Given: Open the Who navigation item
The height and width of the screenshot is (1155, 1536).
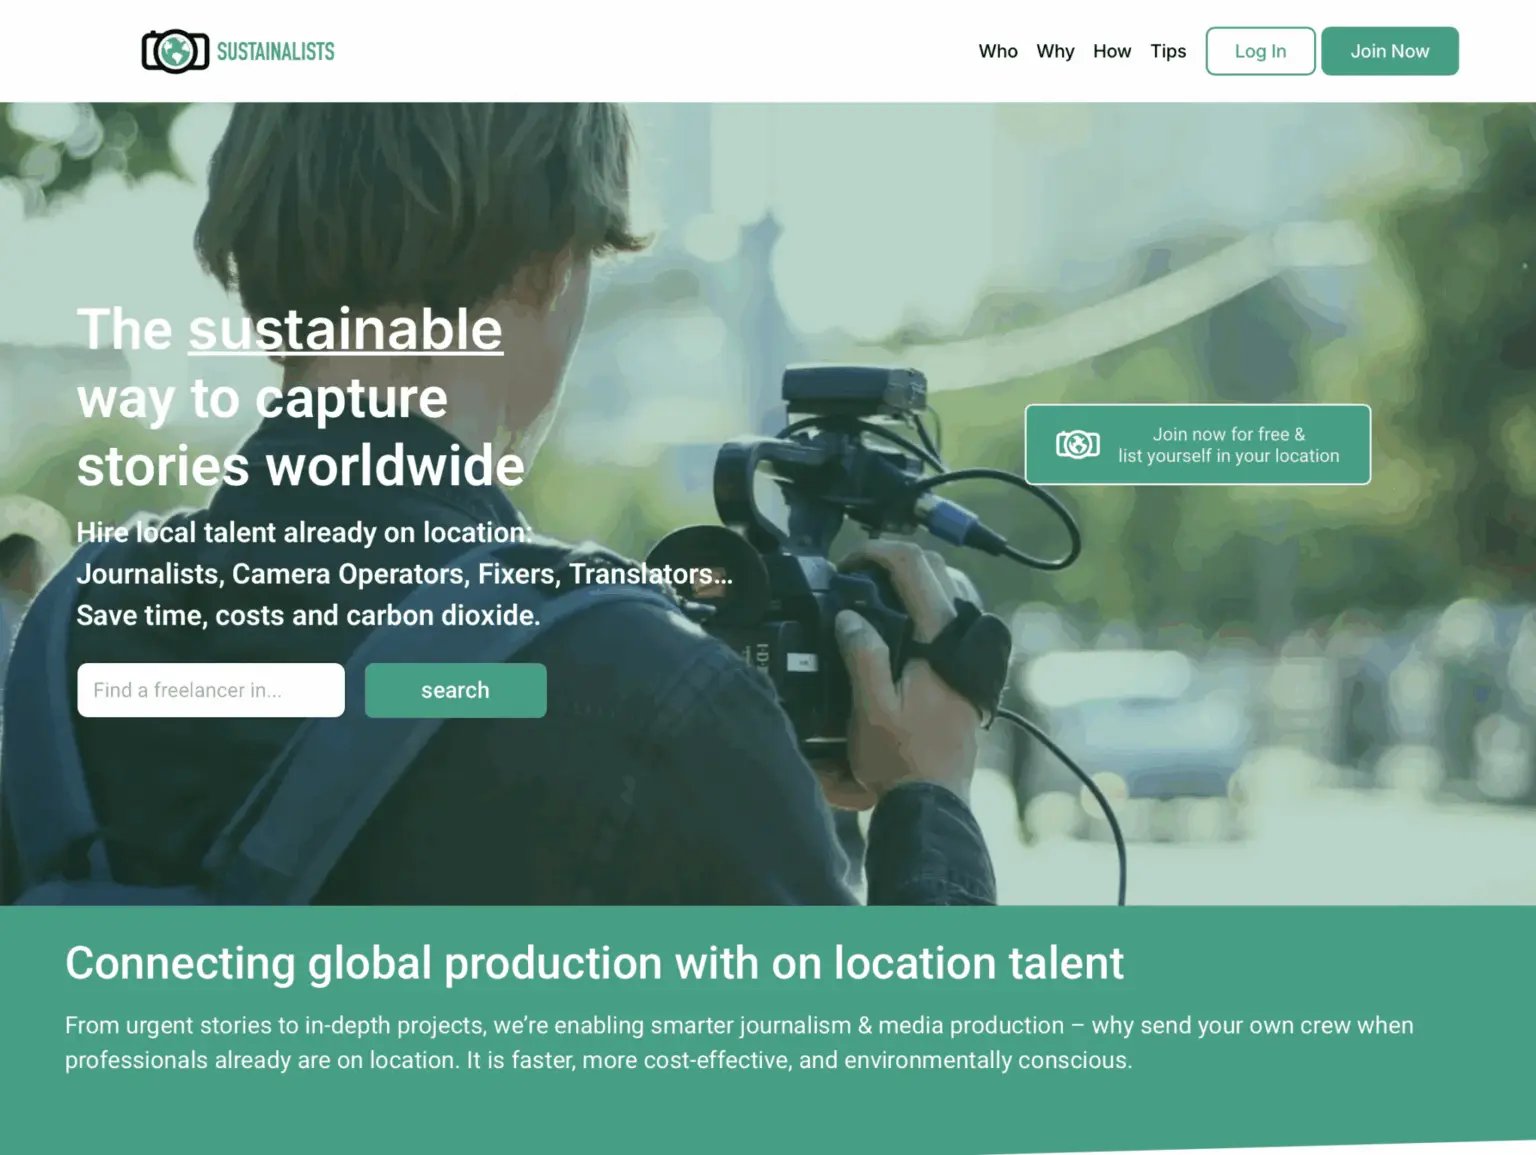Looking at the screenshot, I should click(997, 51).
